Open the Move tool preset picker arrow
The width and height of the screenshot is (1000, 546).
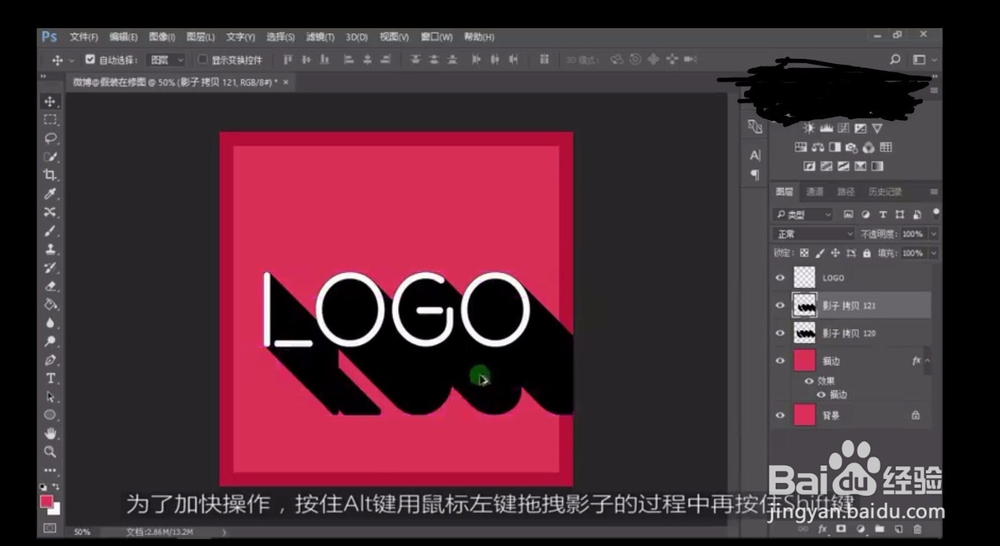click(71, 60)
